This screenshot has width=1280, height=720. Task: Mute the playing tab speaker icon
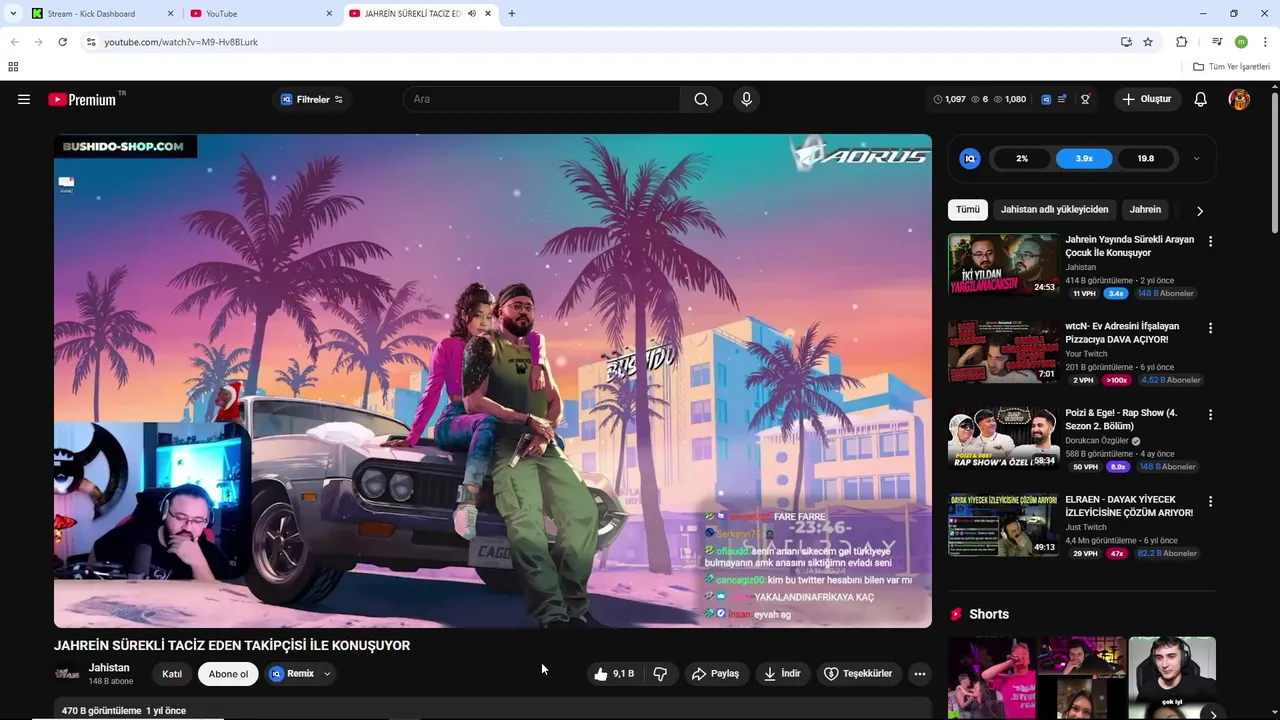pos(472,14)
